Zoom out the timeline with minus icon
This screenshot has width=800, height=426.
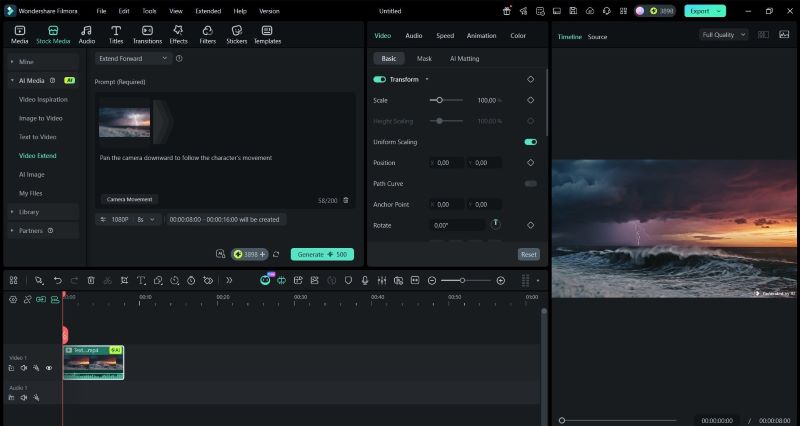pyautogui.click(x=432, y=281)
